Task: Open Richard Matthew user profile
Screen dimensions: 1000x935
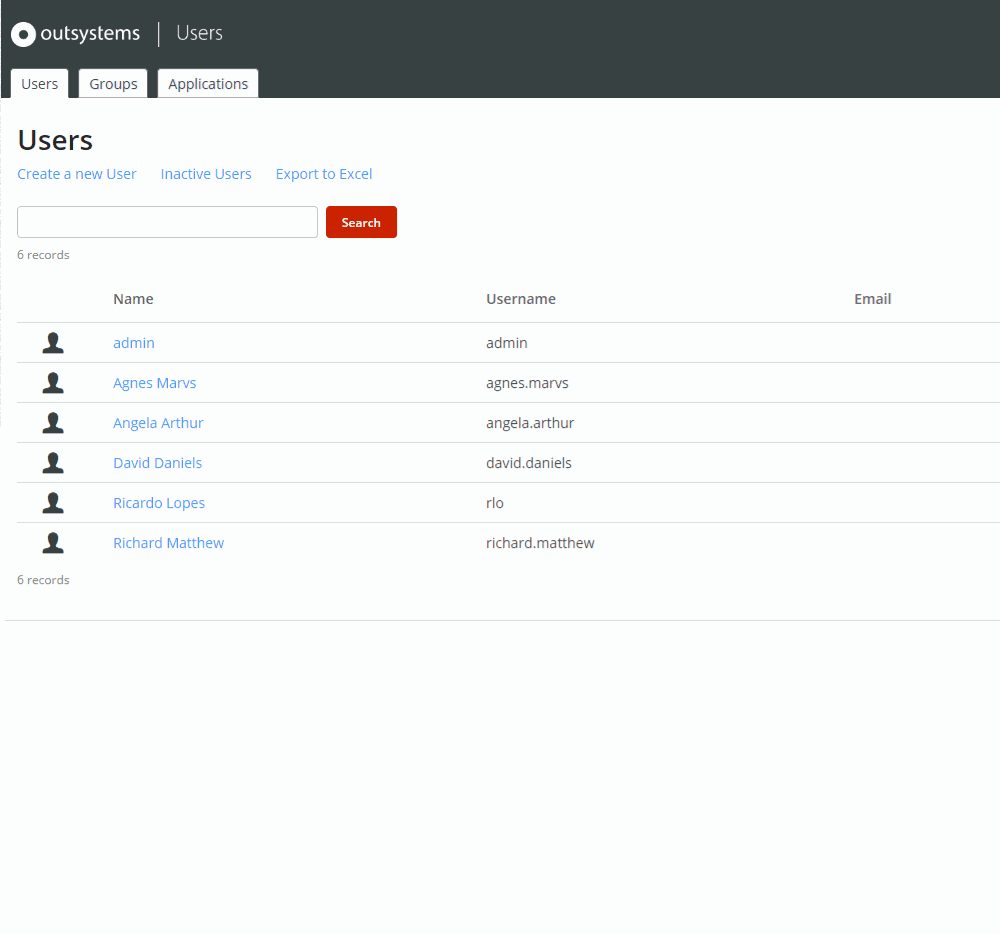Action: point(168,542)
